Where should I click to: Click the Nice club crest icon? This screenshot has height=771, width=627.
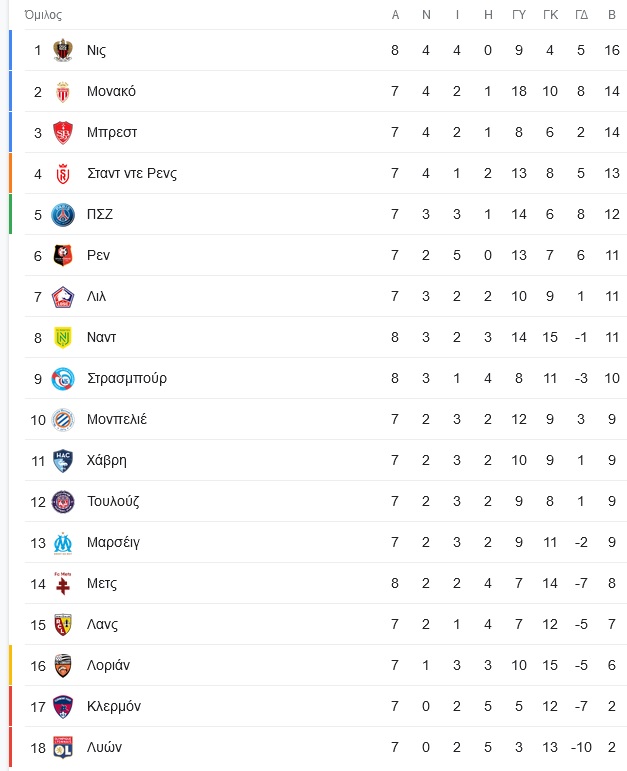[63, 50]
